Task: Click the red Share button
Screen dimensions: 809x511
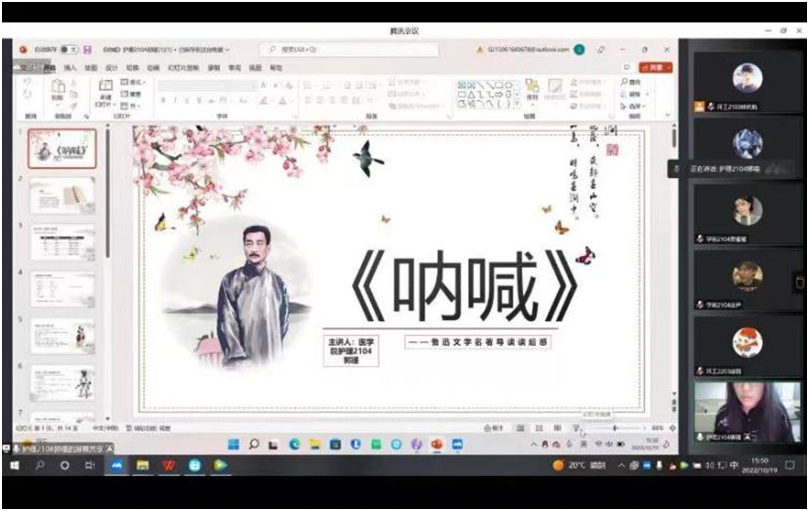Action: [x=656, y=67]
